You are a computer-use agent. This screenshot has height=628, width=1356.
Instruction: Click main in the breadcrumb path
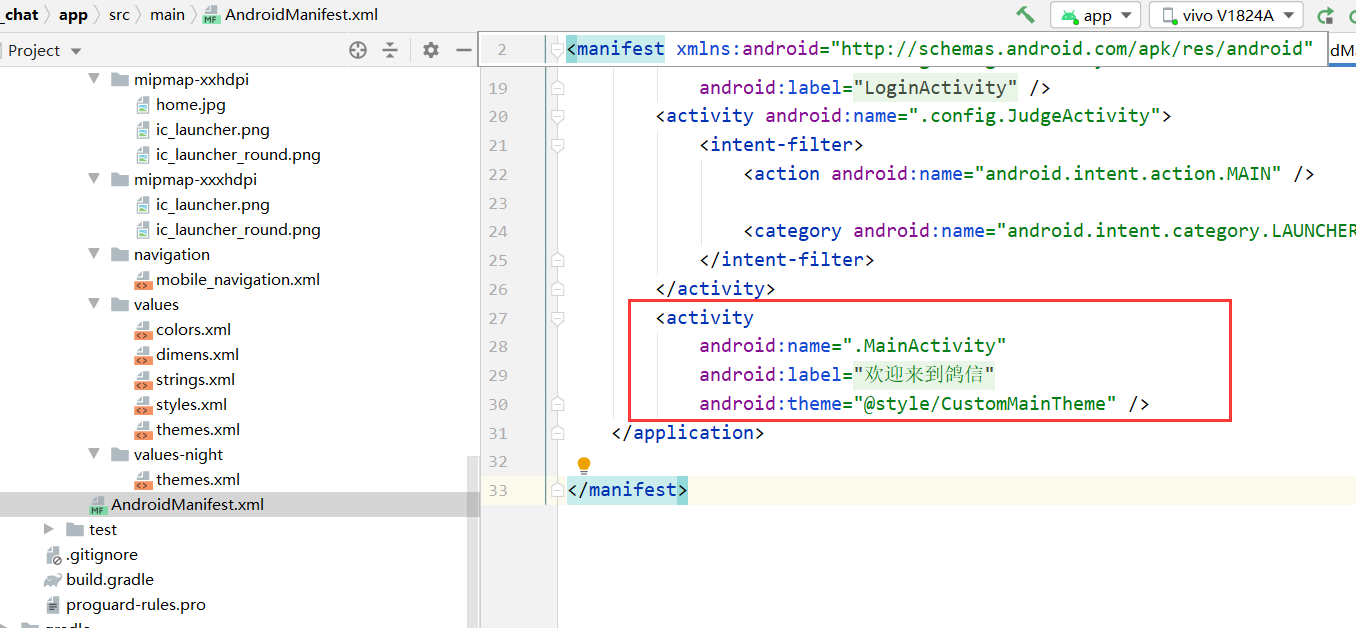[167, 15]
